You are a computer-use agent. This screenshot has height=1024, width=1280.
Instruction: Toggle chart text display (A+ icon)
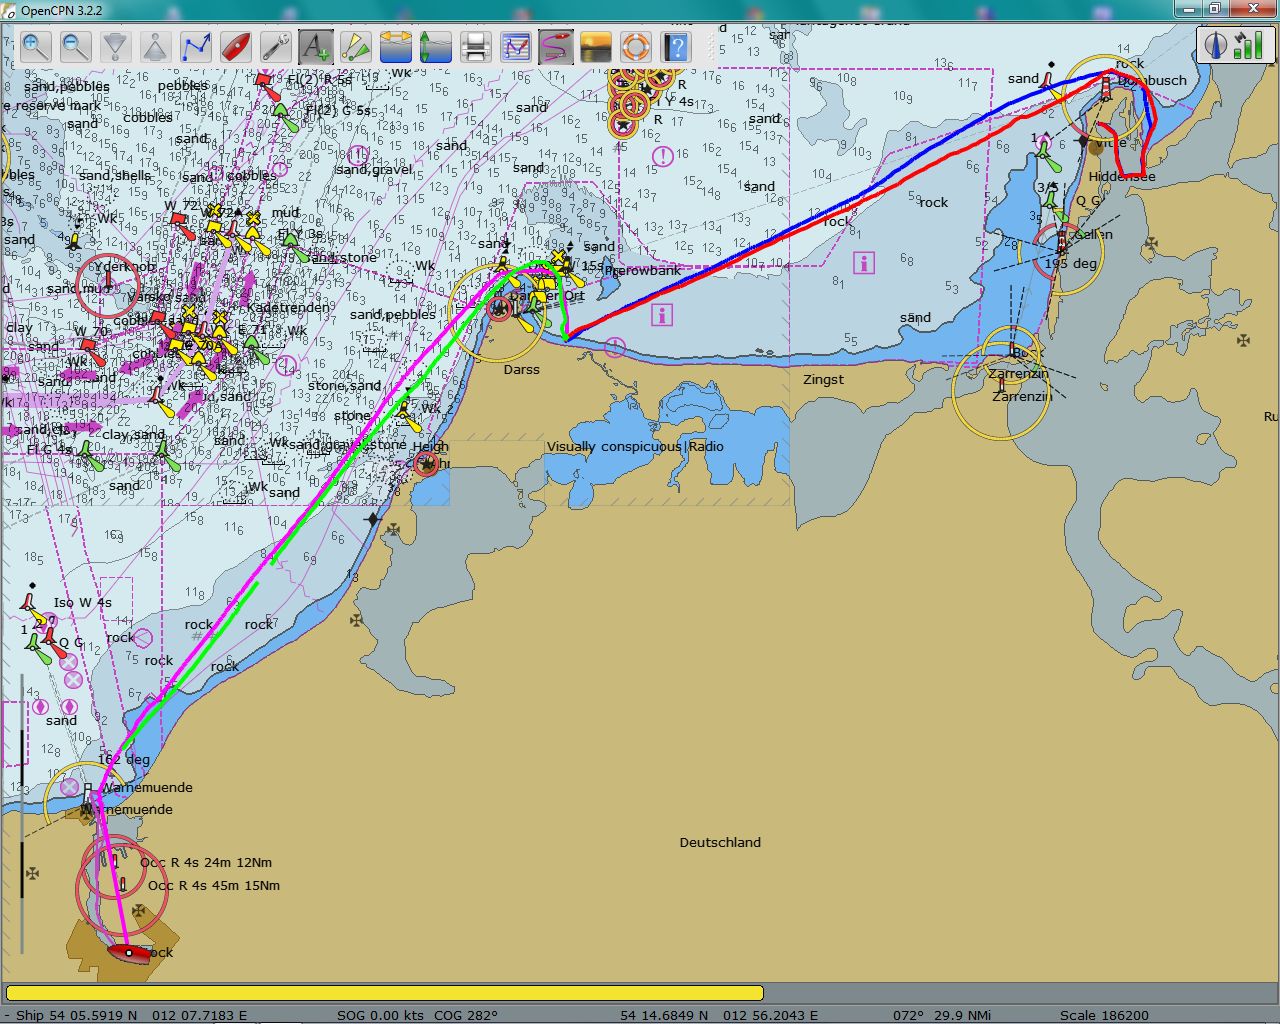(x=316, y=47)
